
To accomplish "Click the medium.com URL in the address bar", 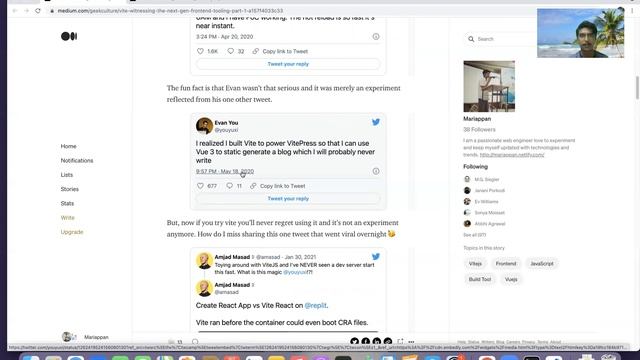I will tap(170, 11).
